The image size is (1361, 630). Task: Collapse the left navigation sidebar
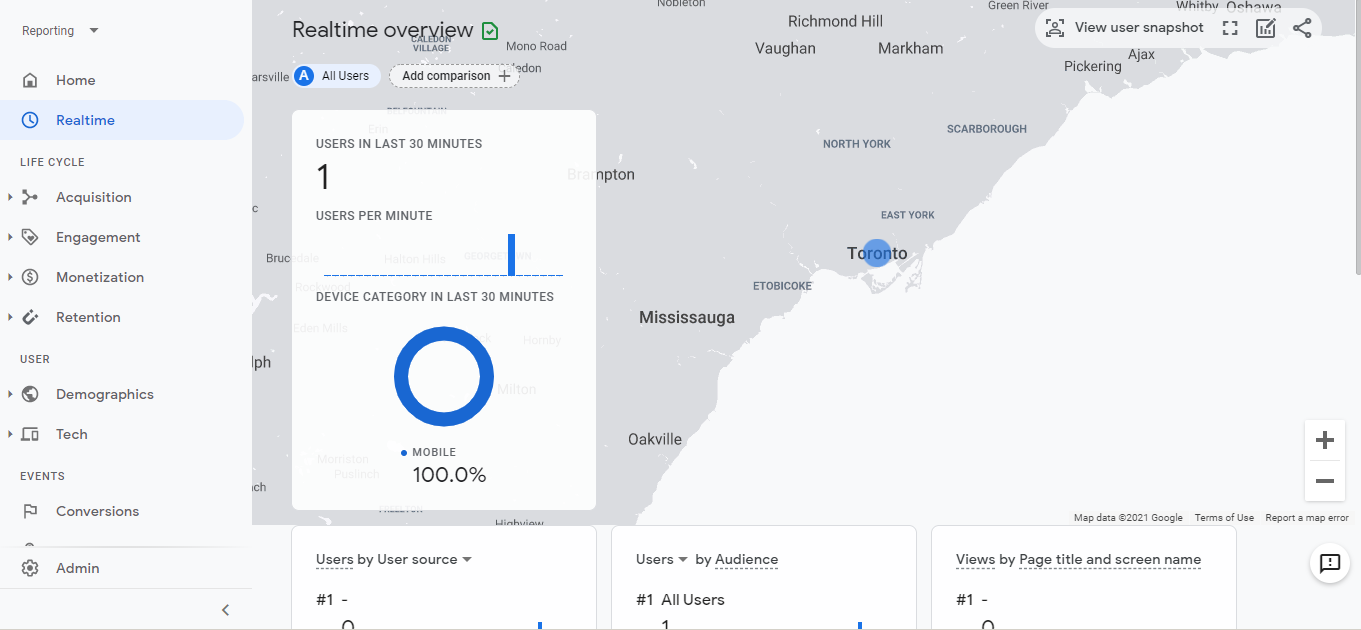coord(225,610)
